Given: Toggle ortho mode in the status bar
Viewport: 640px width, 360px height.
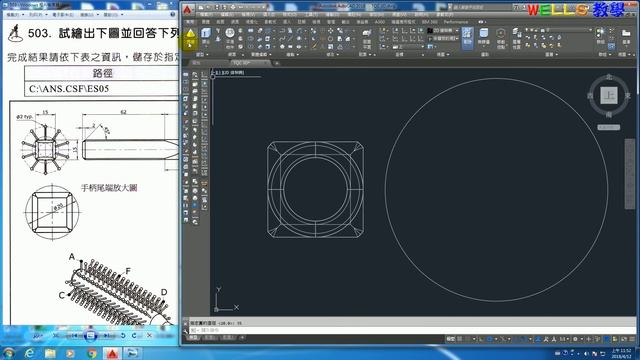Looking at the screenshot, I should click(482, 339).
